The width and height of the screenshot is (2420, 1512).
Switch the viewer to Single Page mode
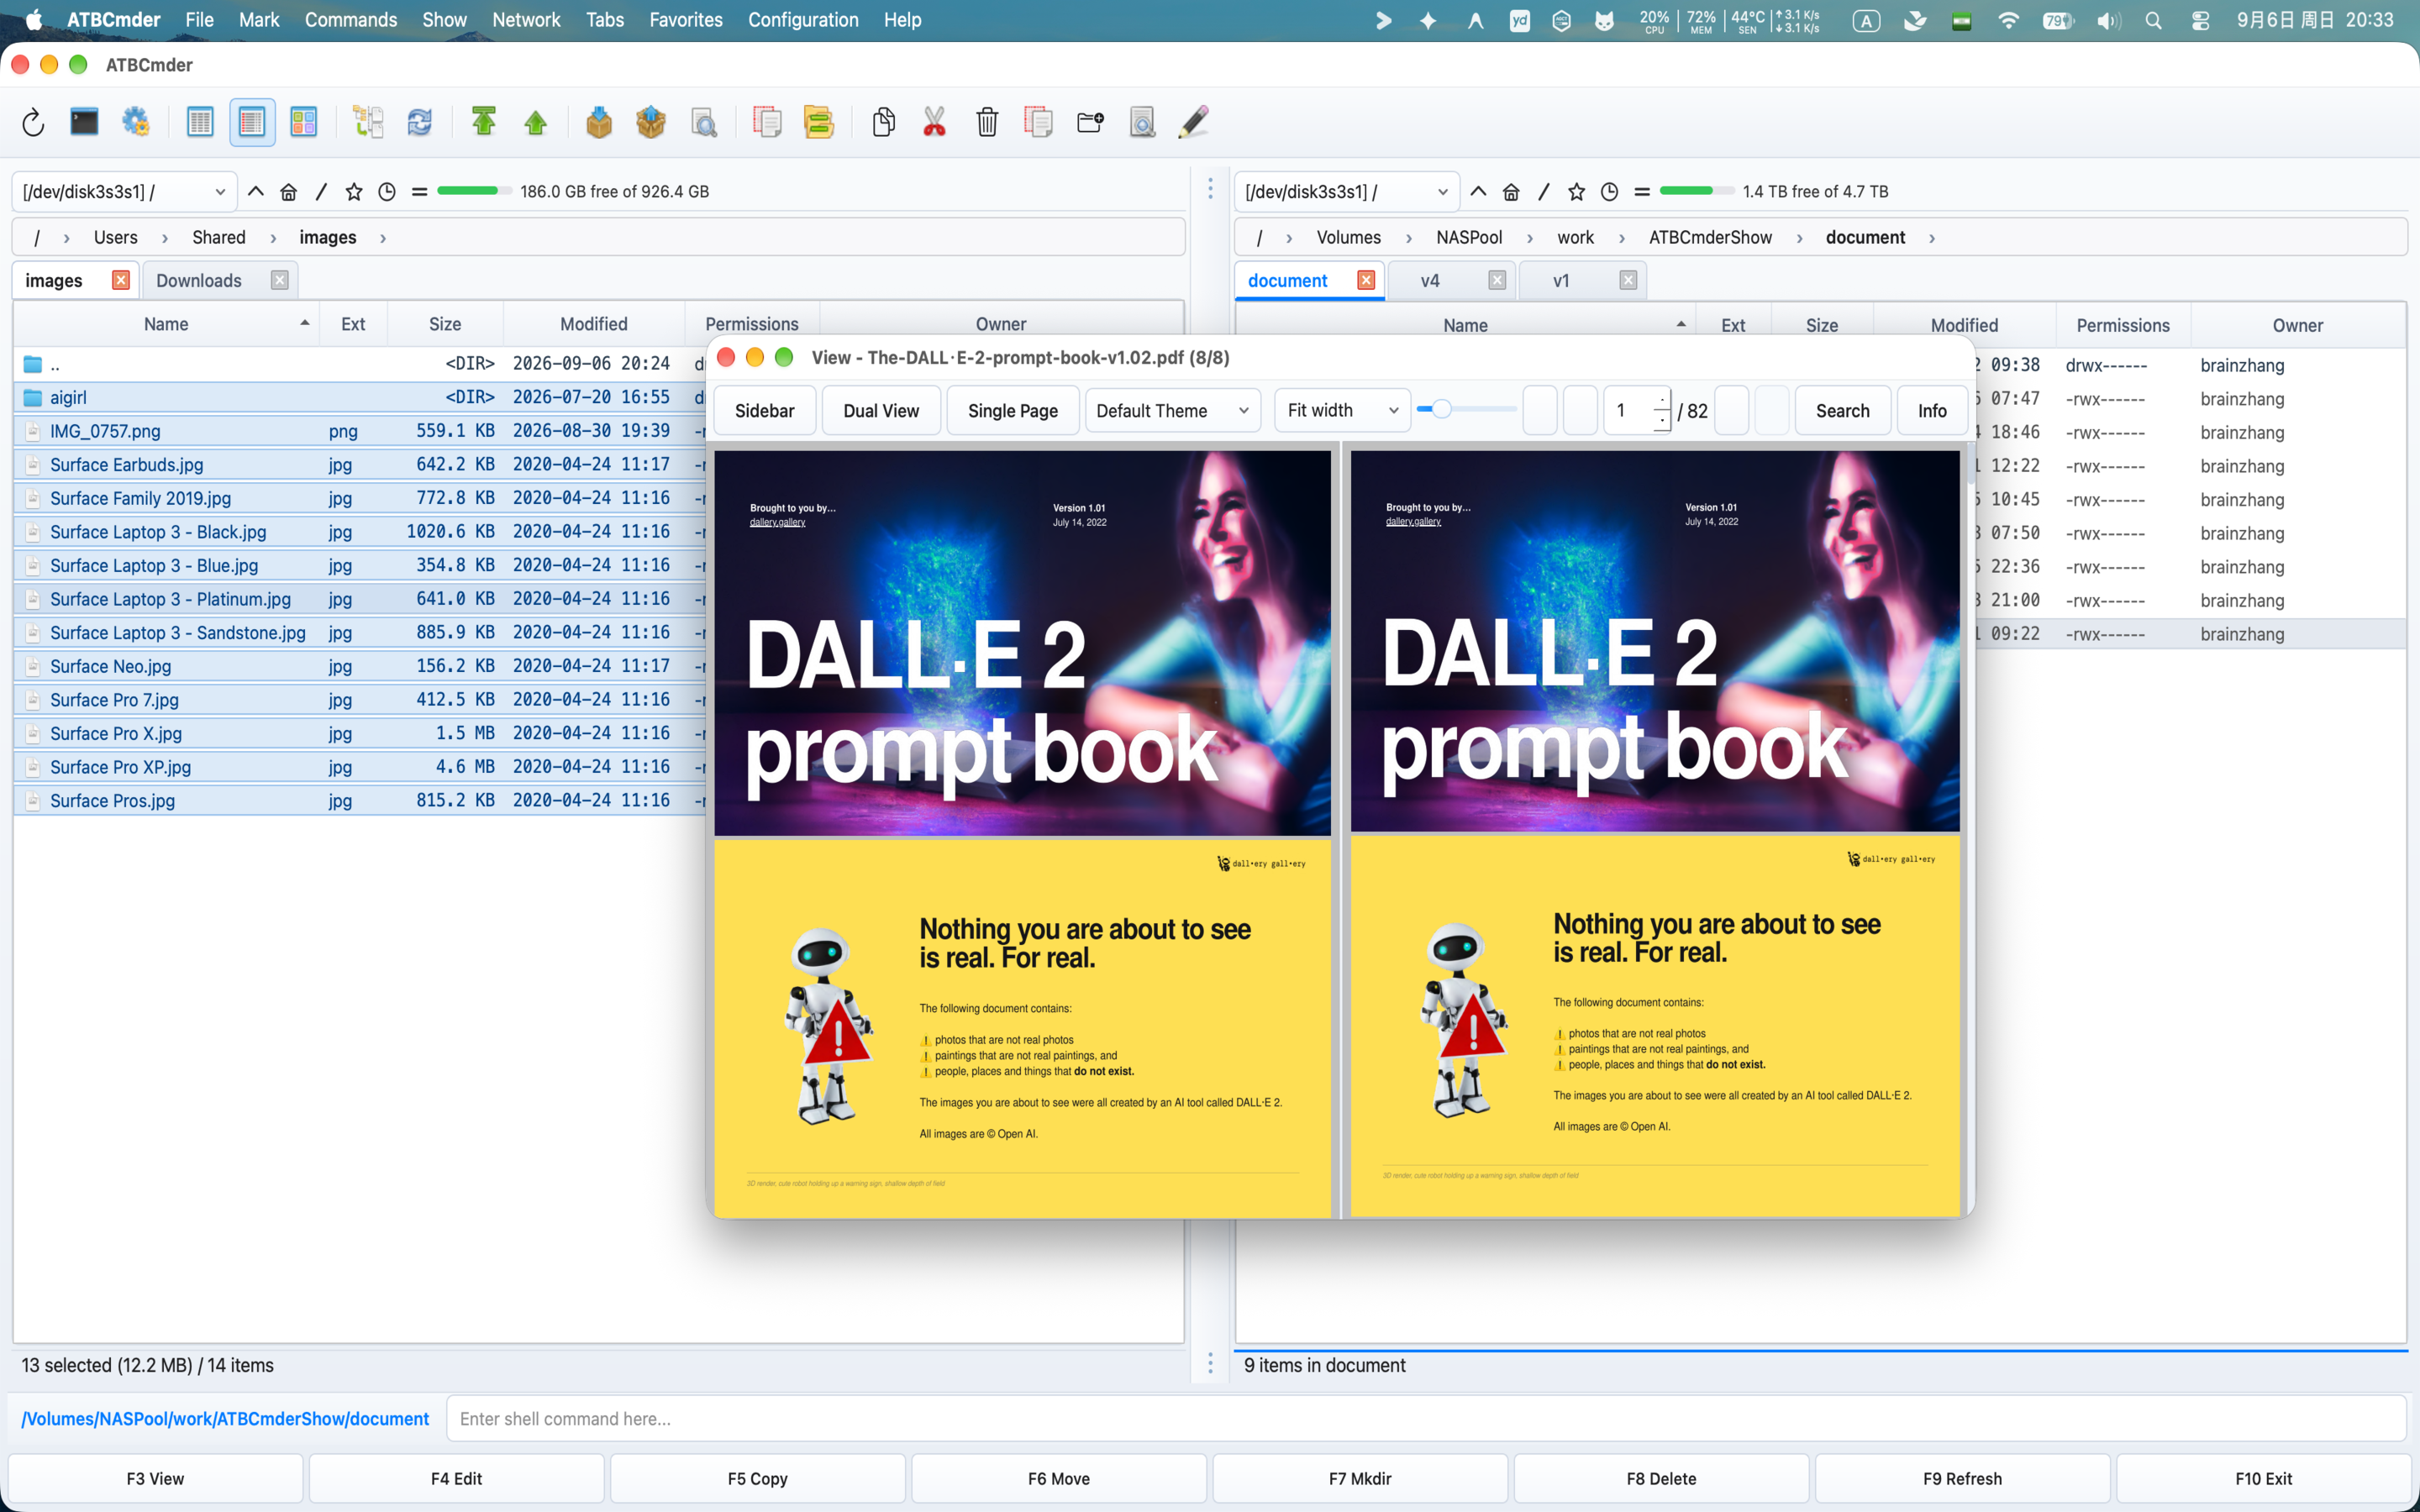pos(1013,411)
